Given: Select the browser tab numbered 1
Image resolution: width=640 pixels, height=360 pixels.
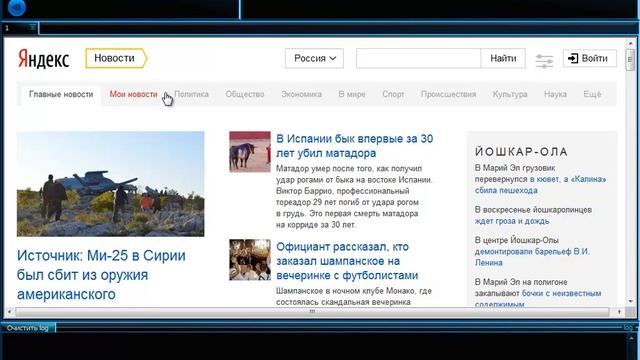Looking at the screenshot, I should pos(20,28).
